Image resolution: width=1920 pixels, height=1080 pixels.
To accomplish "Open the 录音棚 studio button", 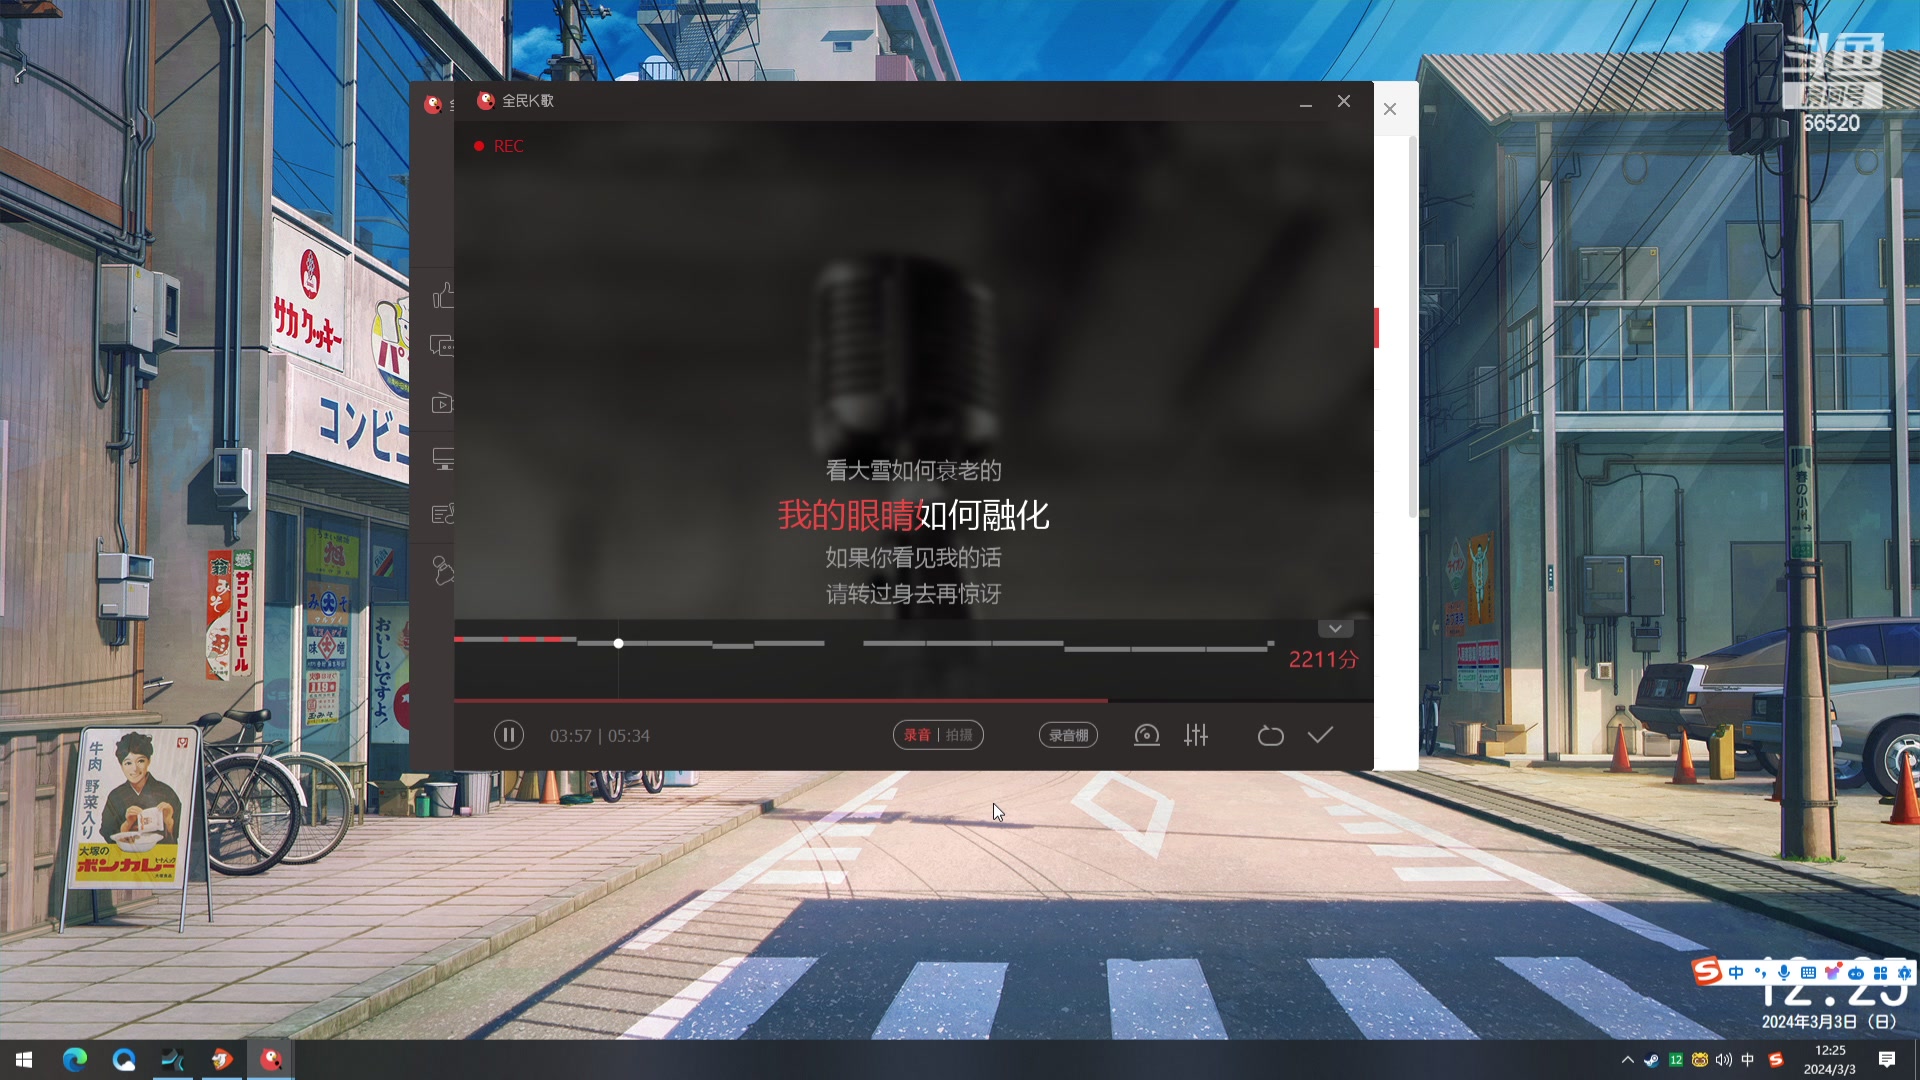I will 1068,736.
